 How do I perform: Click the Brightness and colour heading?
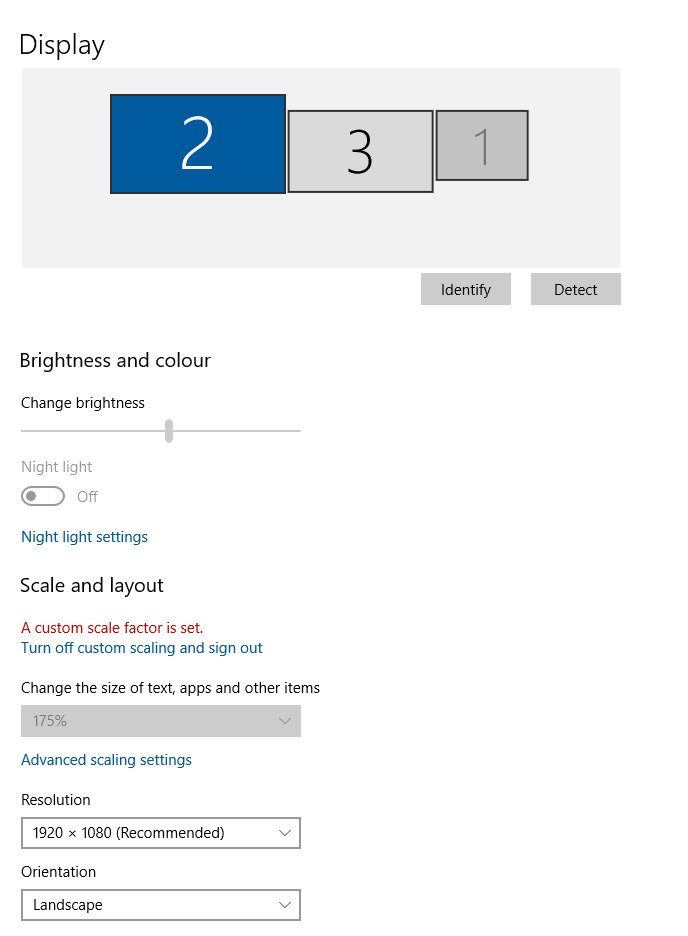(114, 360)
